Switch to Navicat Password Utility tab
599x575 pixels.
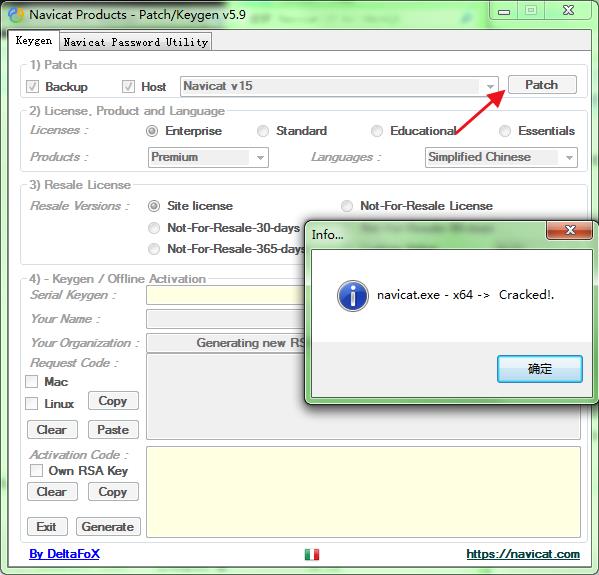[136, 42]
